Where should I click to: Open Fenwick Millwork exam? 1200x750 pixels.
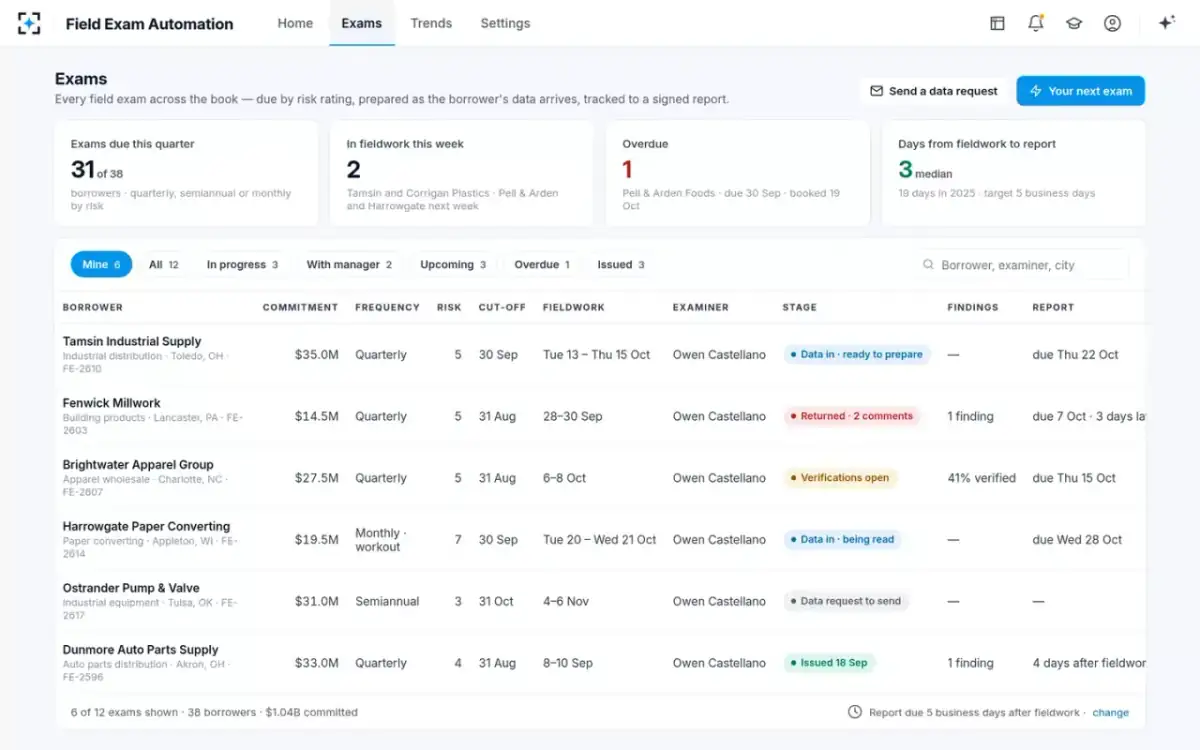click(x=112, y=403)
